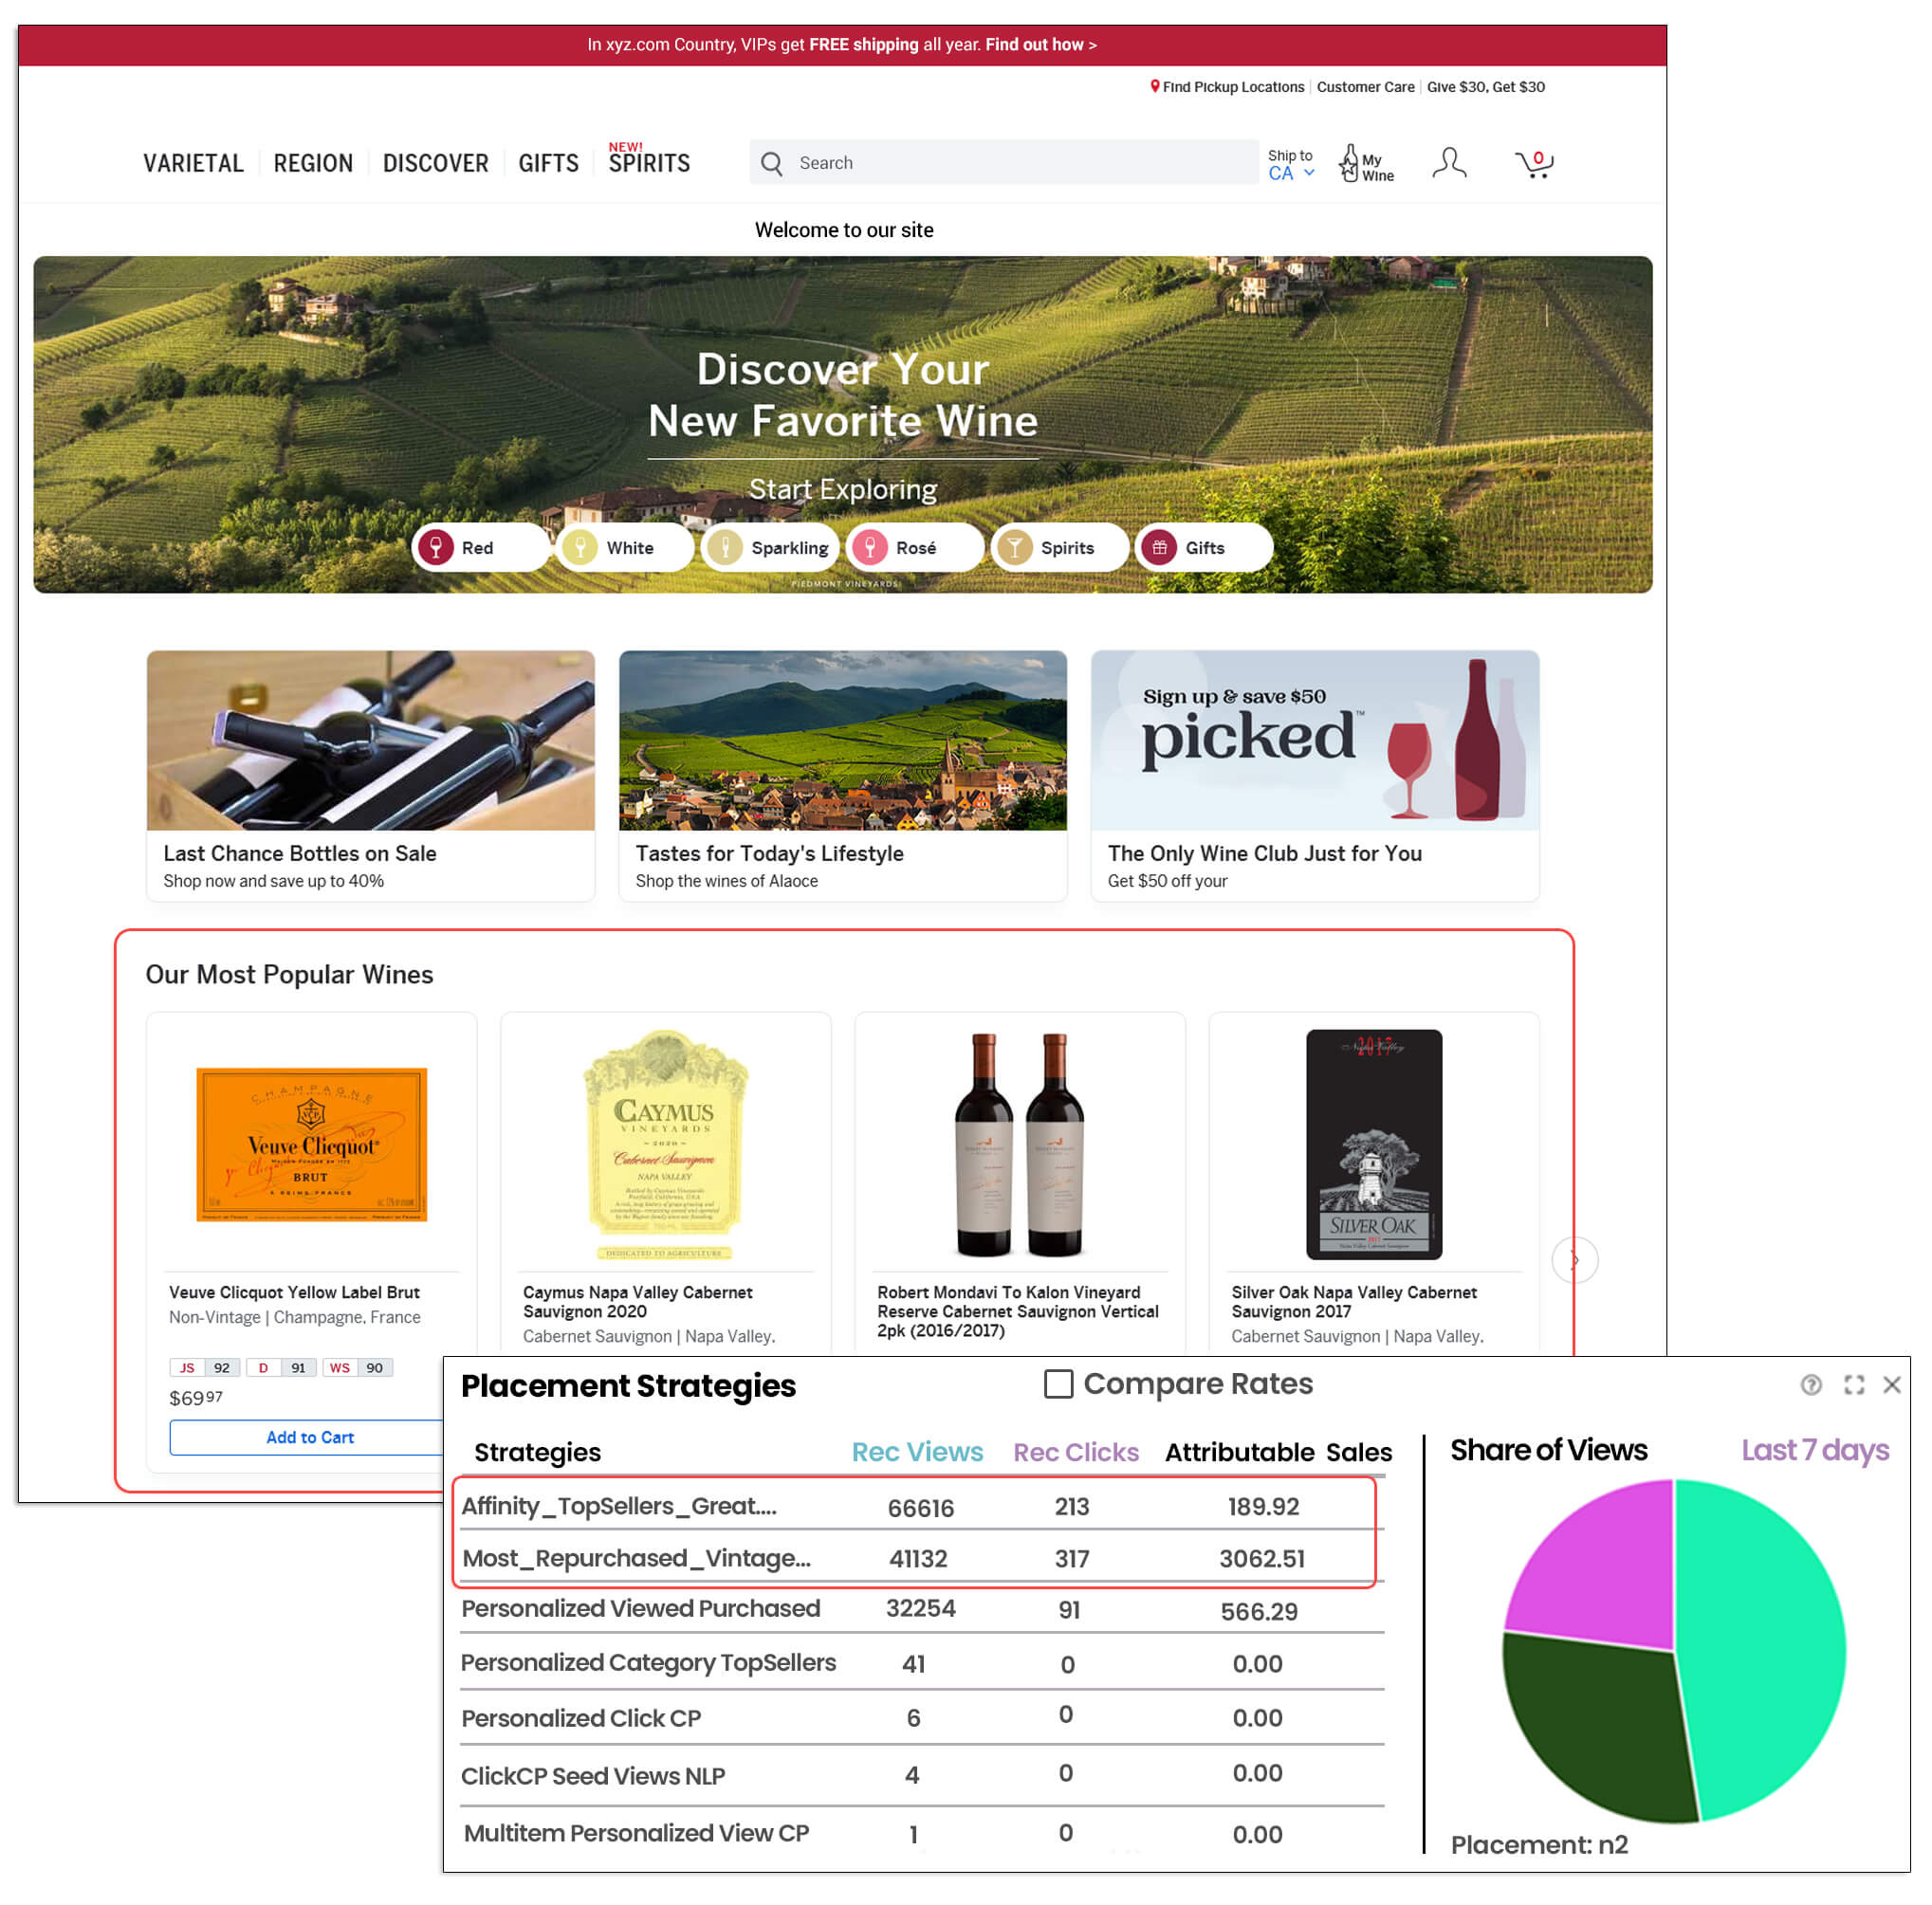Open the shopping cart icon
The image size is (1932, 1905).
(x=1533, y=163)
